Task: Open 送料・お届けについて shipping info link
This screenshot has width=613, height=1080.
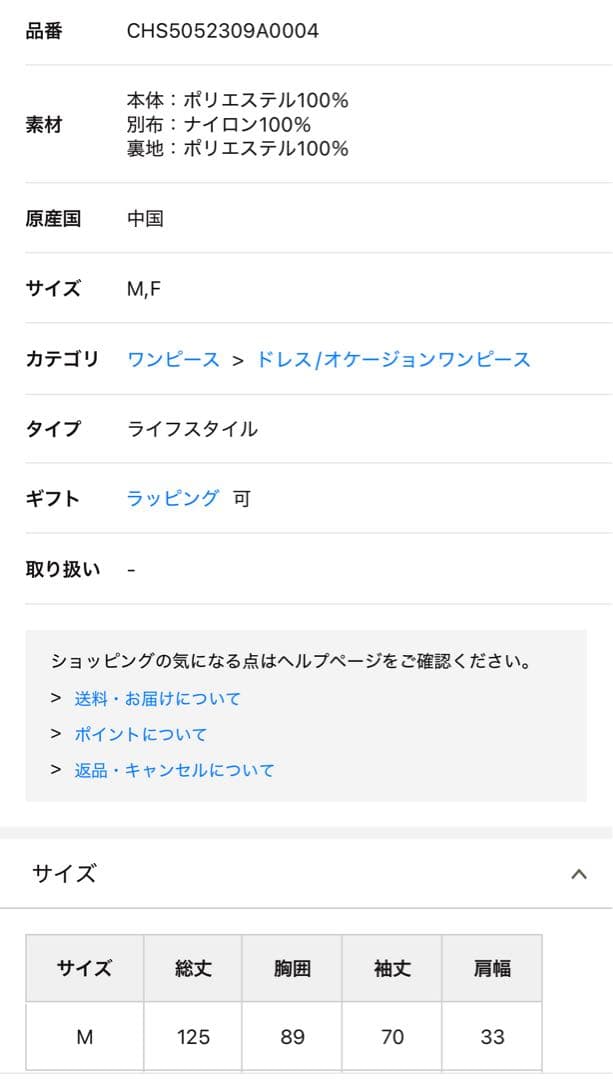Action: [160, 699]
